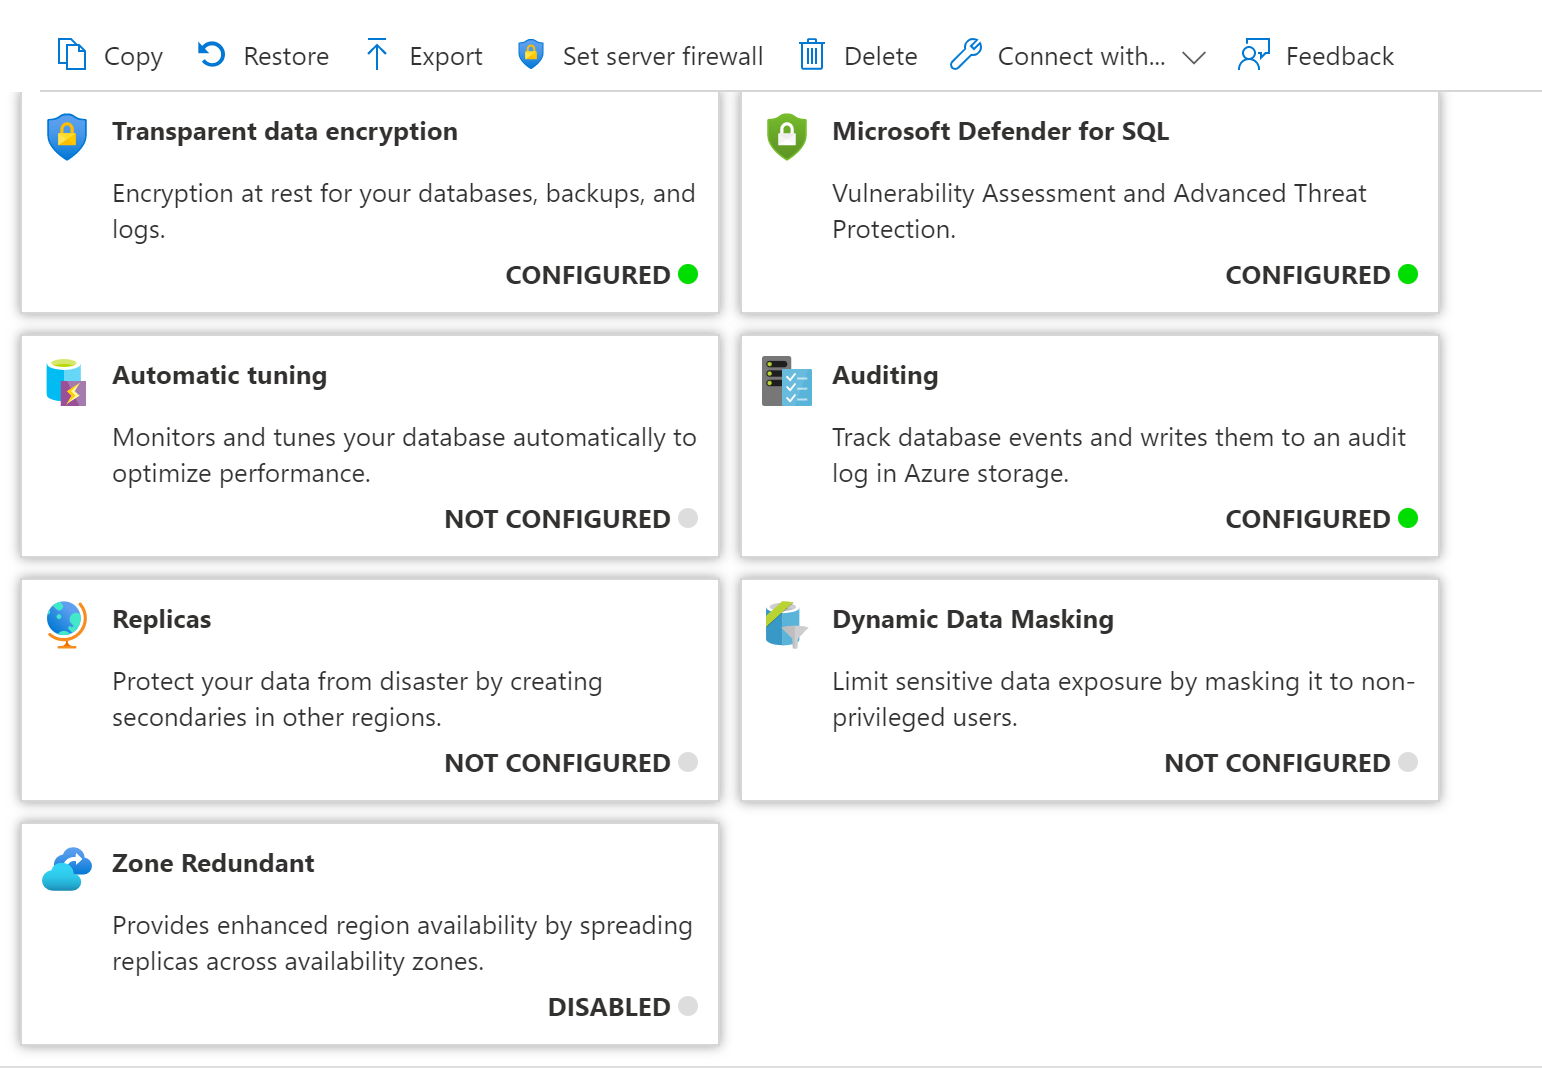Click the Replicas globe icon
The height and width of the screenshot is (1068, 1542).
tap(67, 625)
